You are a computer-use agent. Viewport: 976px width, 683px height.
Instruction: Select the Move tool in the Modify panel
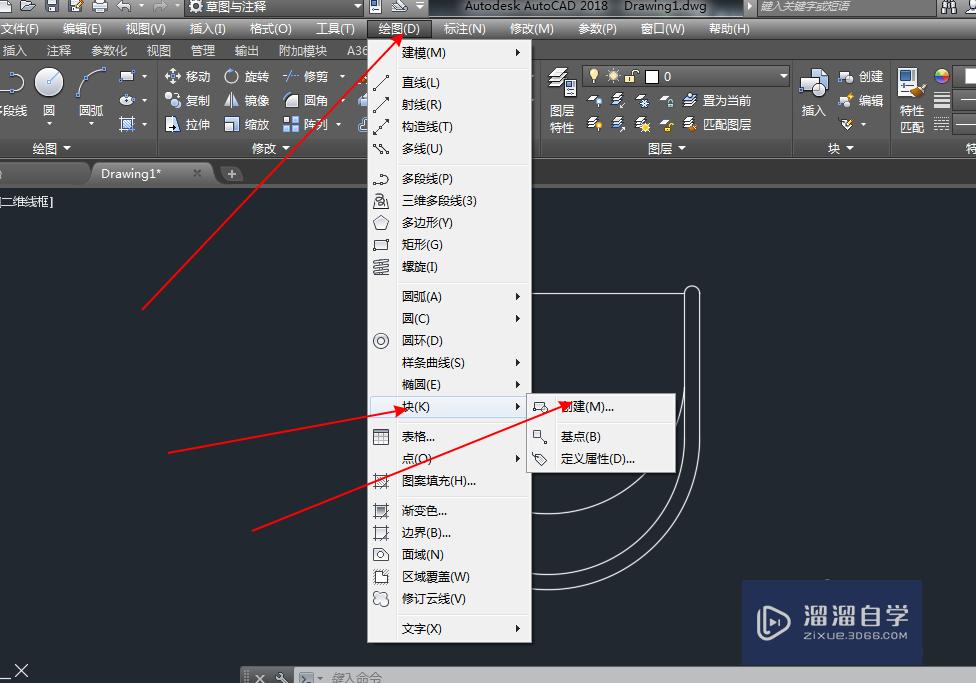click(x=187, y=77)
